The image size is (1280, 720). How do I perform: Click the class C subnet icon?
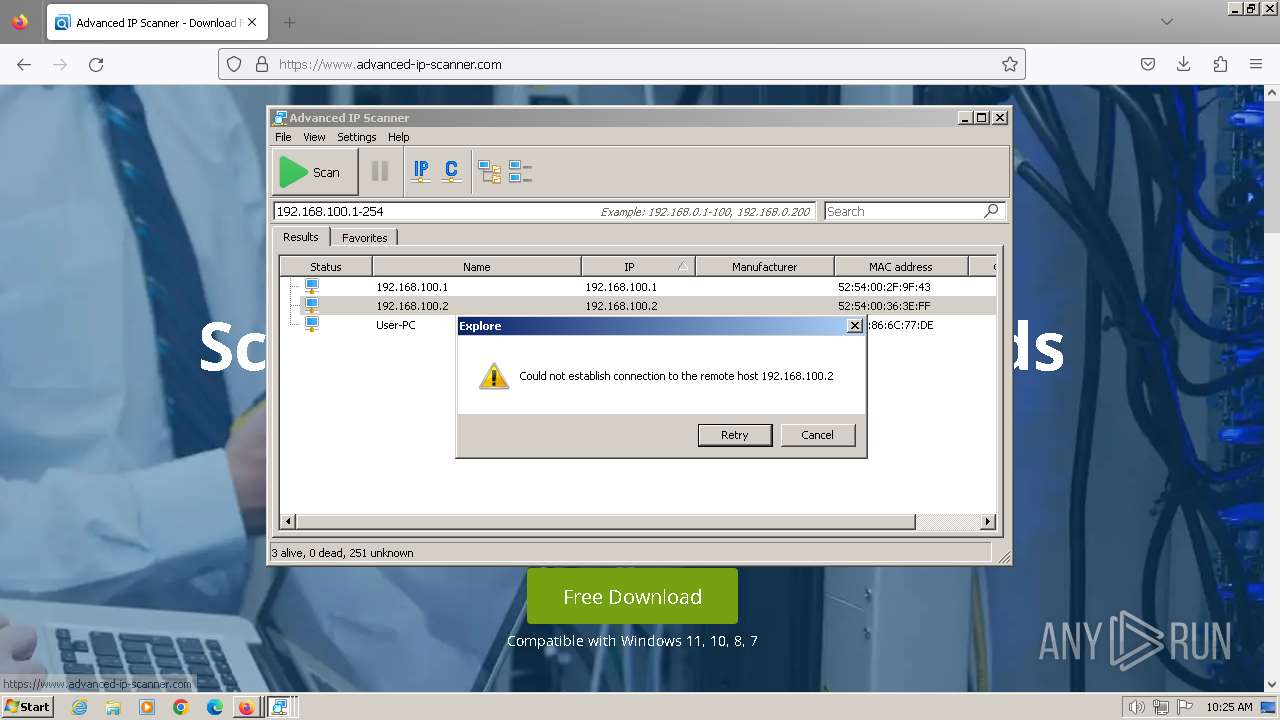coord(452,172)
